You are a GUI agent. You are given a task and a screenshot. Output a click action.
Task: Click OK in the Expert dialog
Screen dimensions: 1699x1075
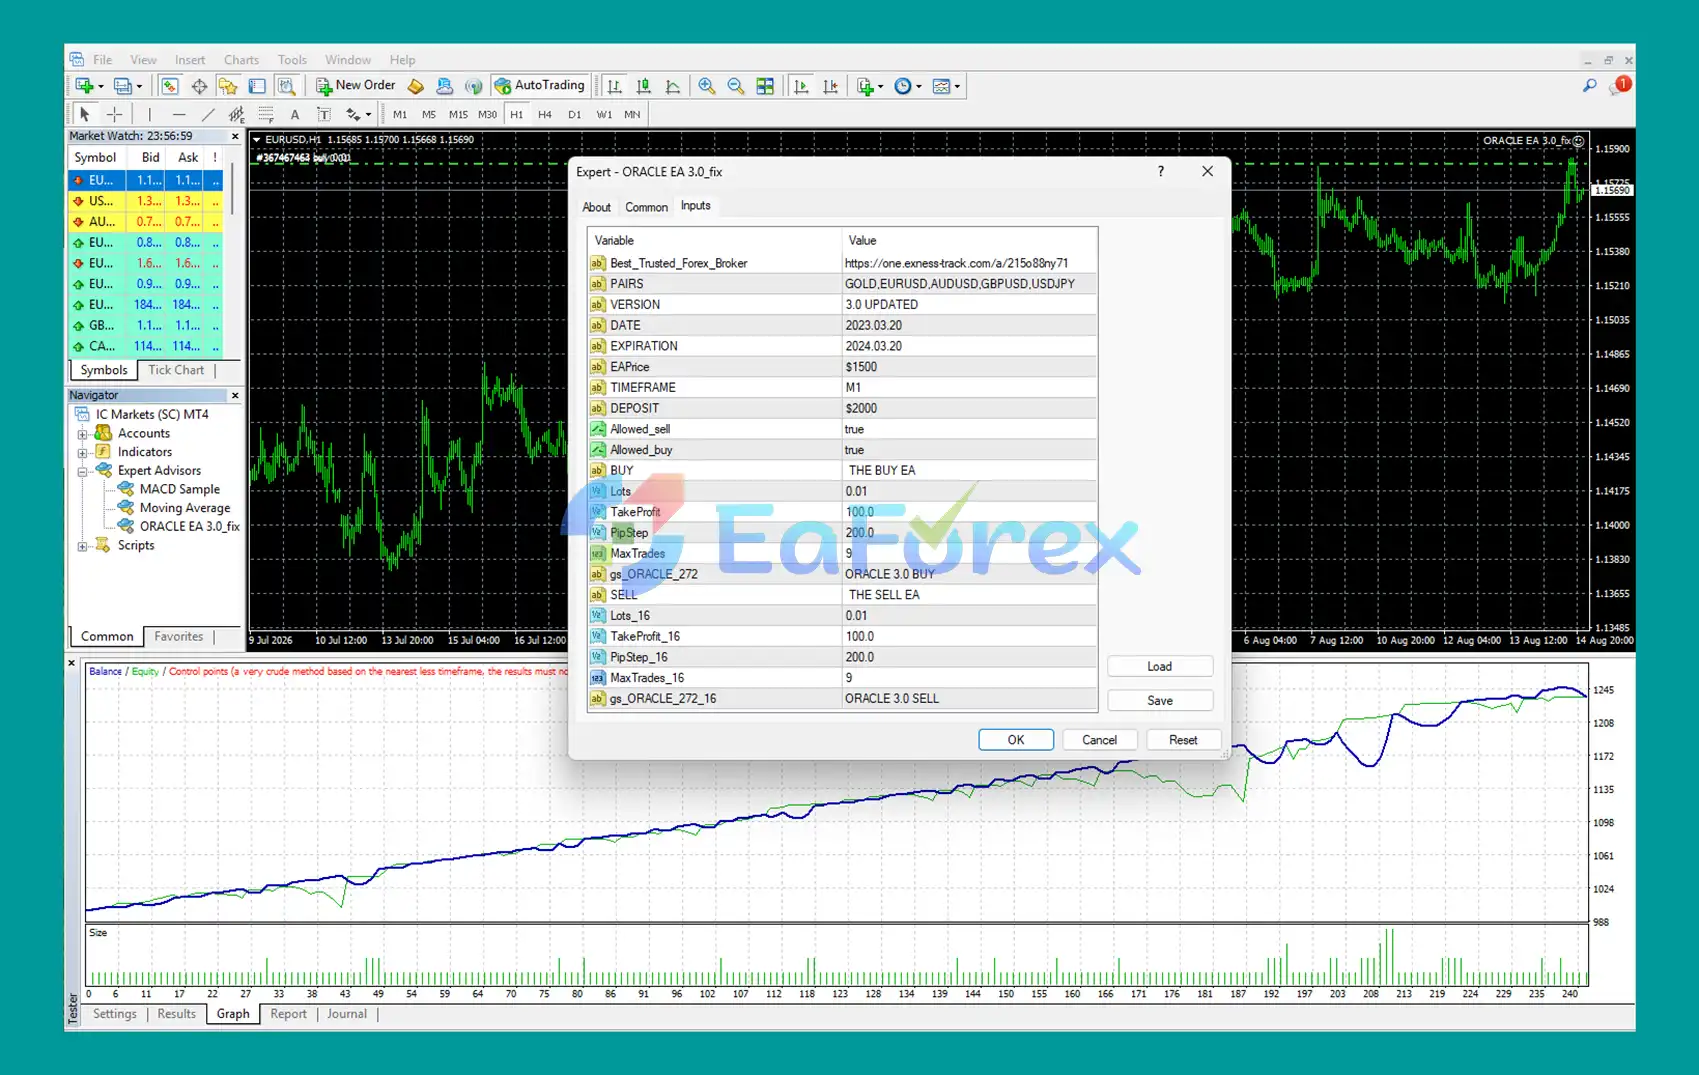coord(1016,740)
